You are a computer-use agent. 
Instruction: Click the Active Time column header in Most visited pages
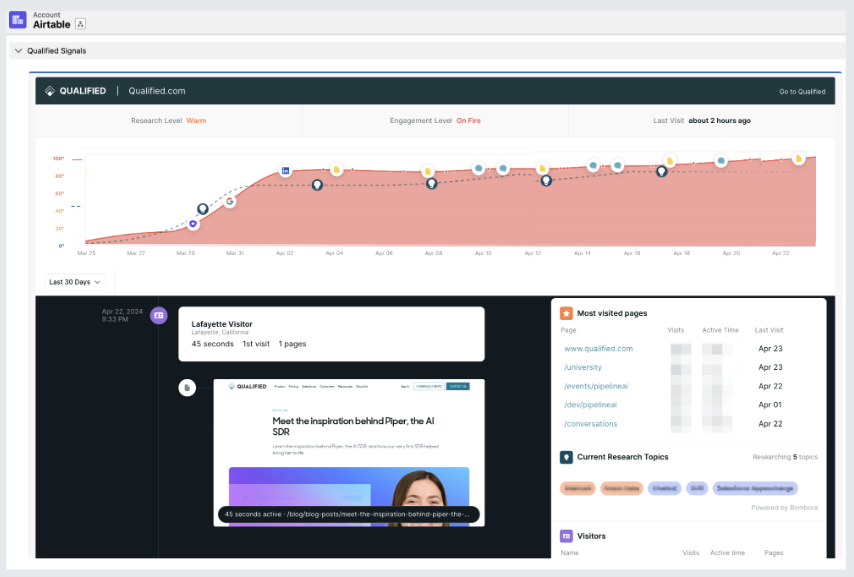(720, 330)
